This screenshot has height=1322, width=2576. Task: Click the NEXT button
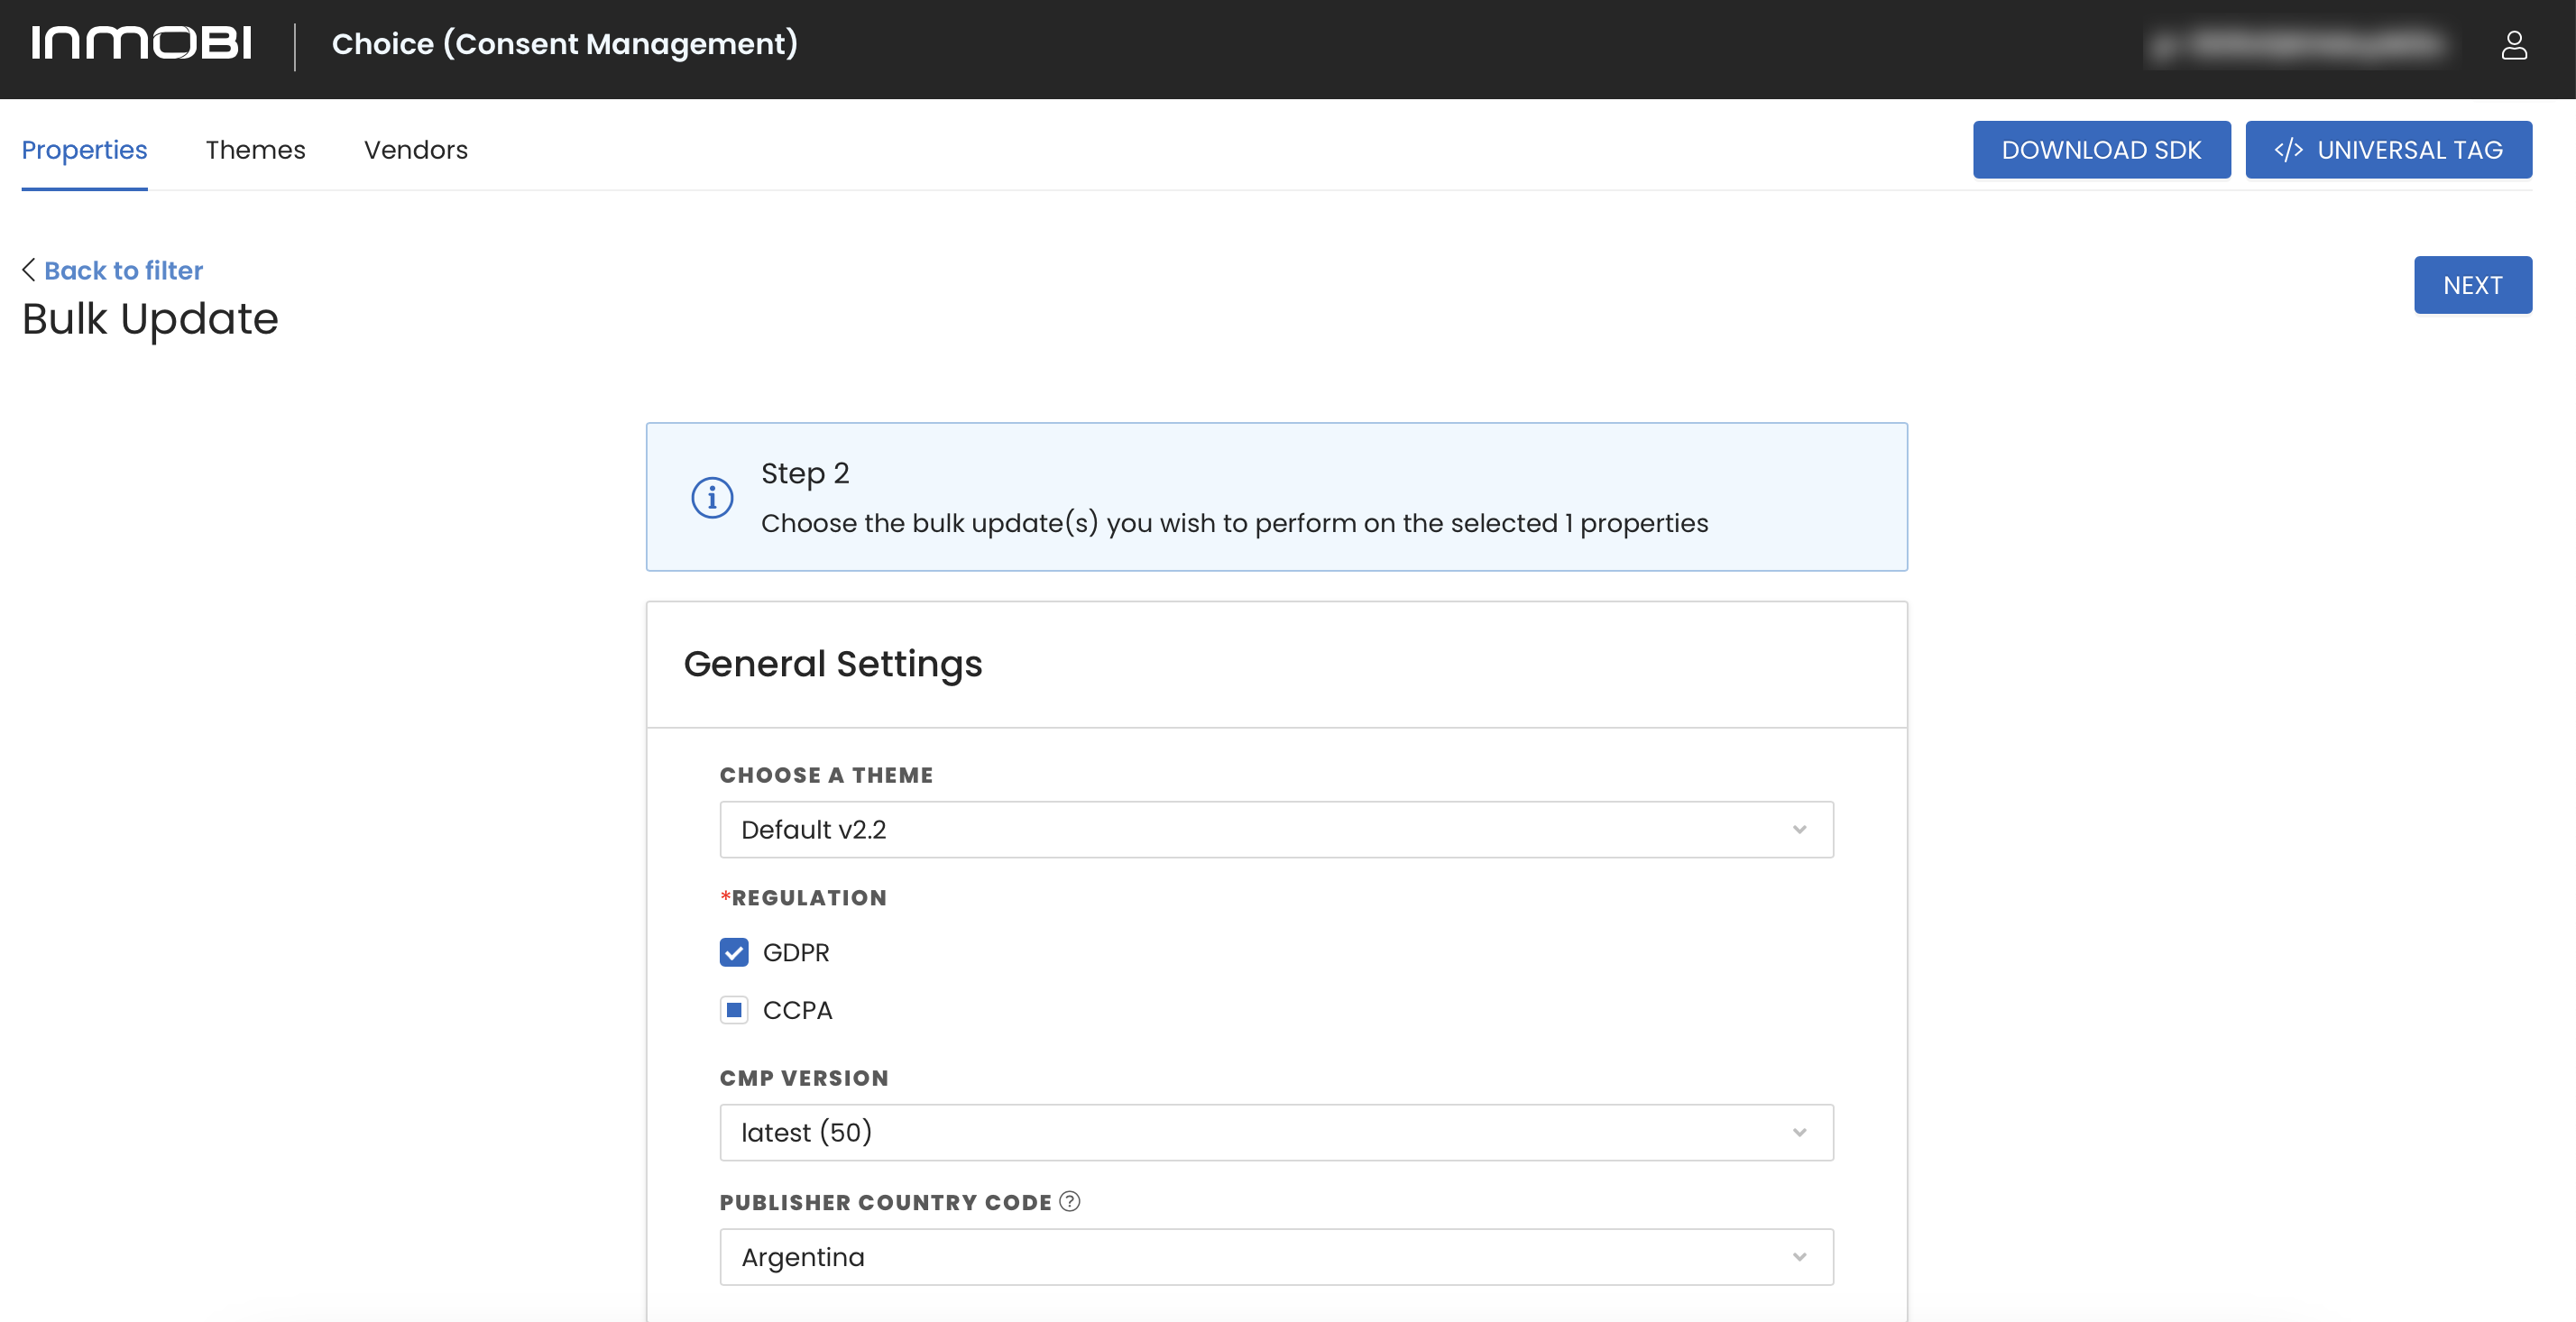tap(2472, 285)
